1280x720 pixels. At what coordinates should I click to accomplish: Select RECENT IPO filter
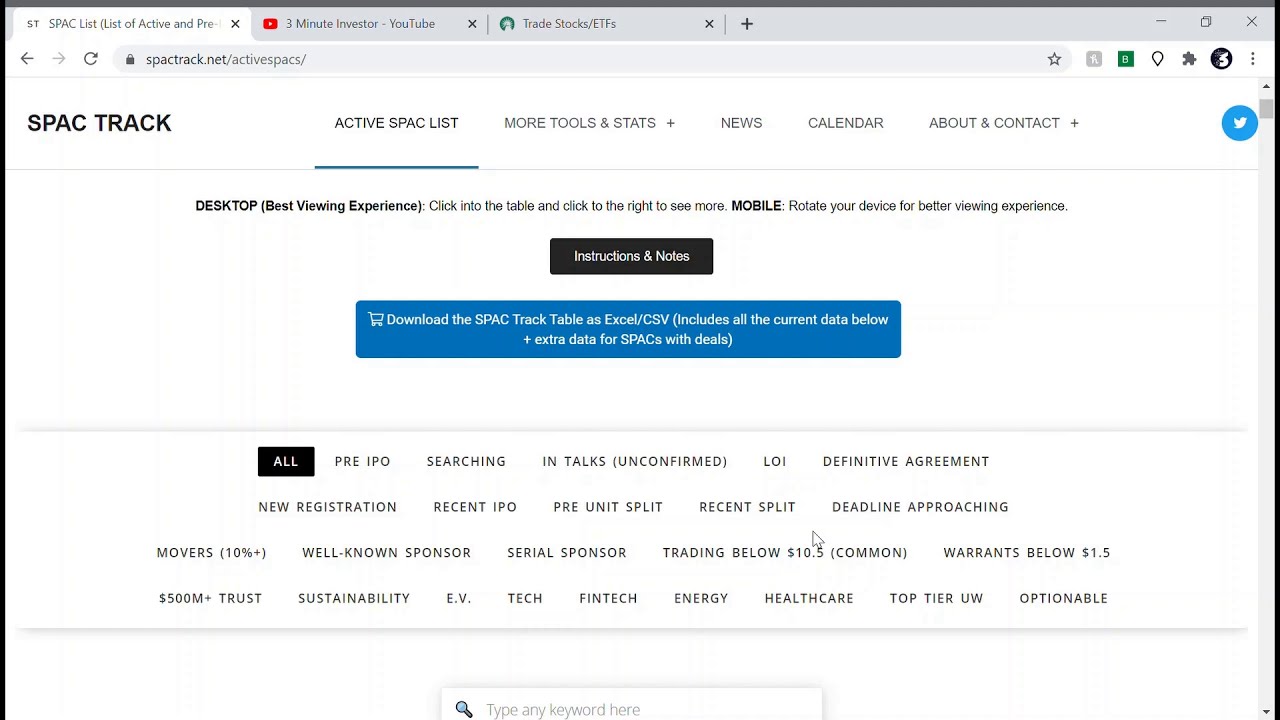point(475,507)
